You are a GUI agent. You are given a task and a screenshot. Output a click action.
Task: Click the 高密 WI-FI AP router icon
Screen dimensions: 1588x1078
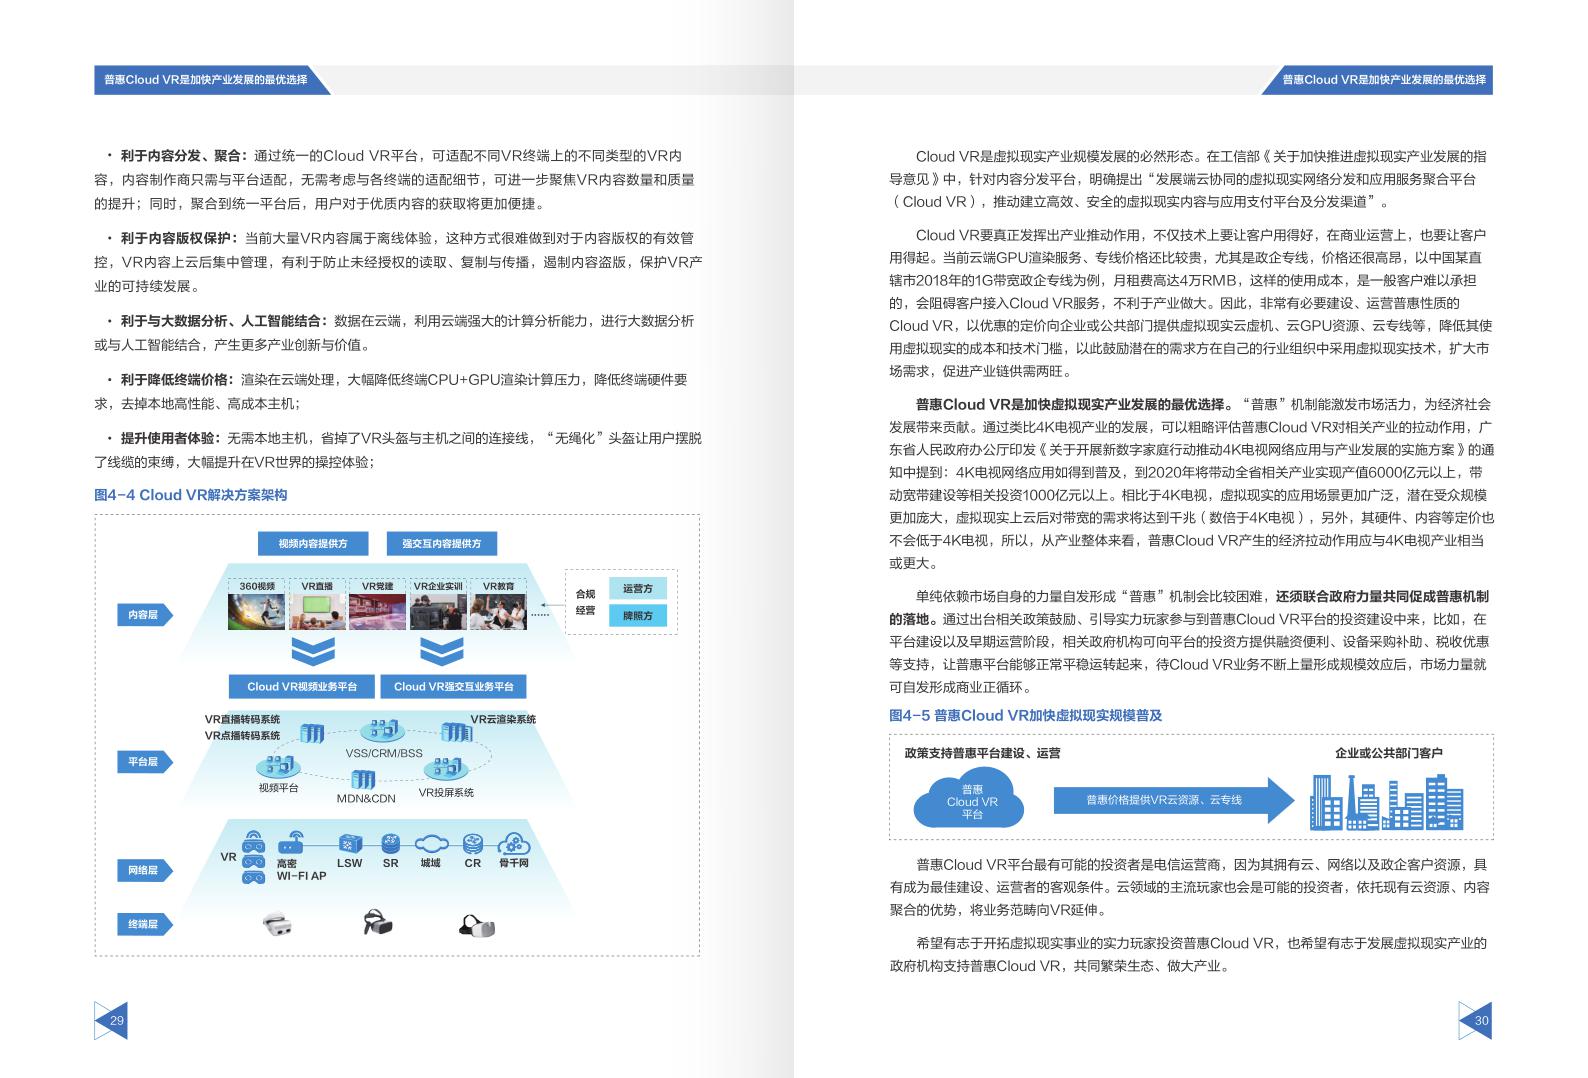click(x=291, y=842)
